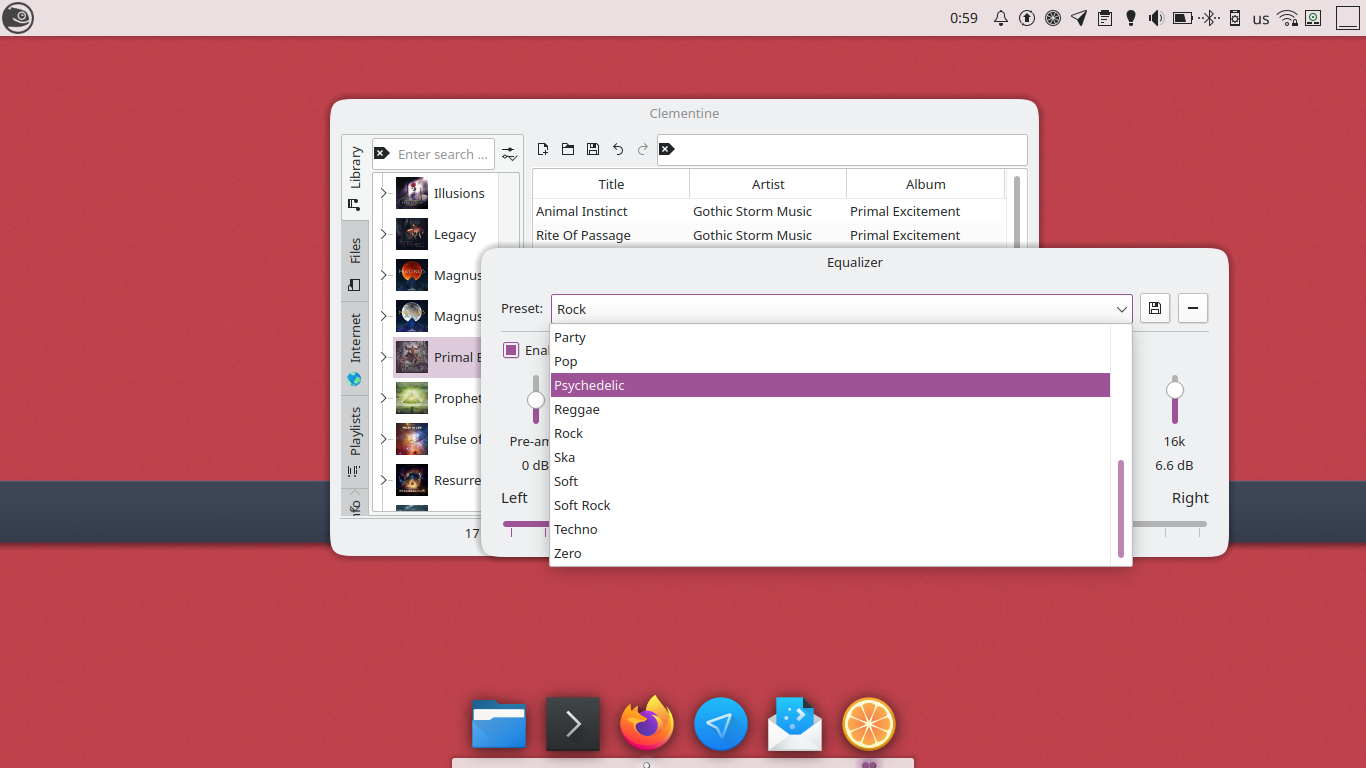Open notifications bell in the top panel
The image size is (1366, 768).
coord(1001,18)
